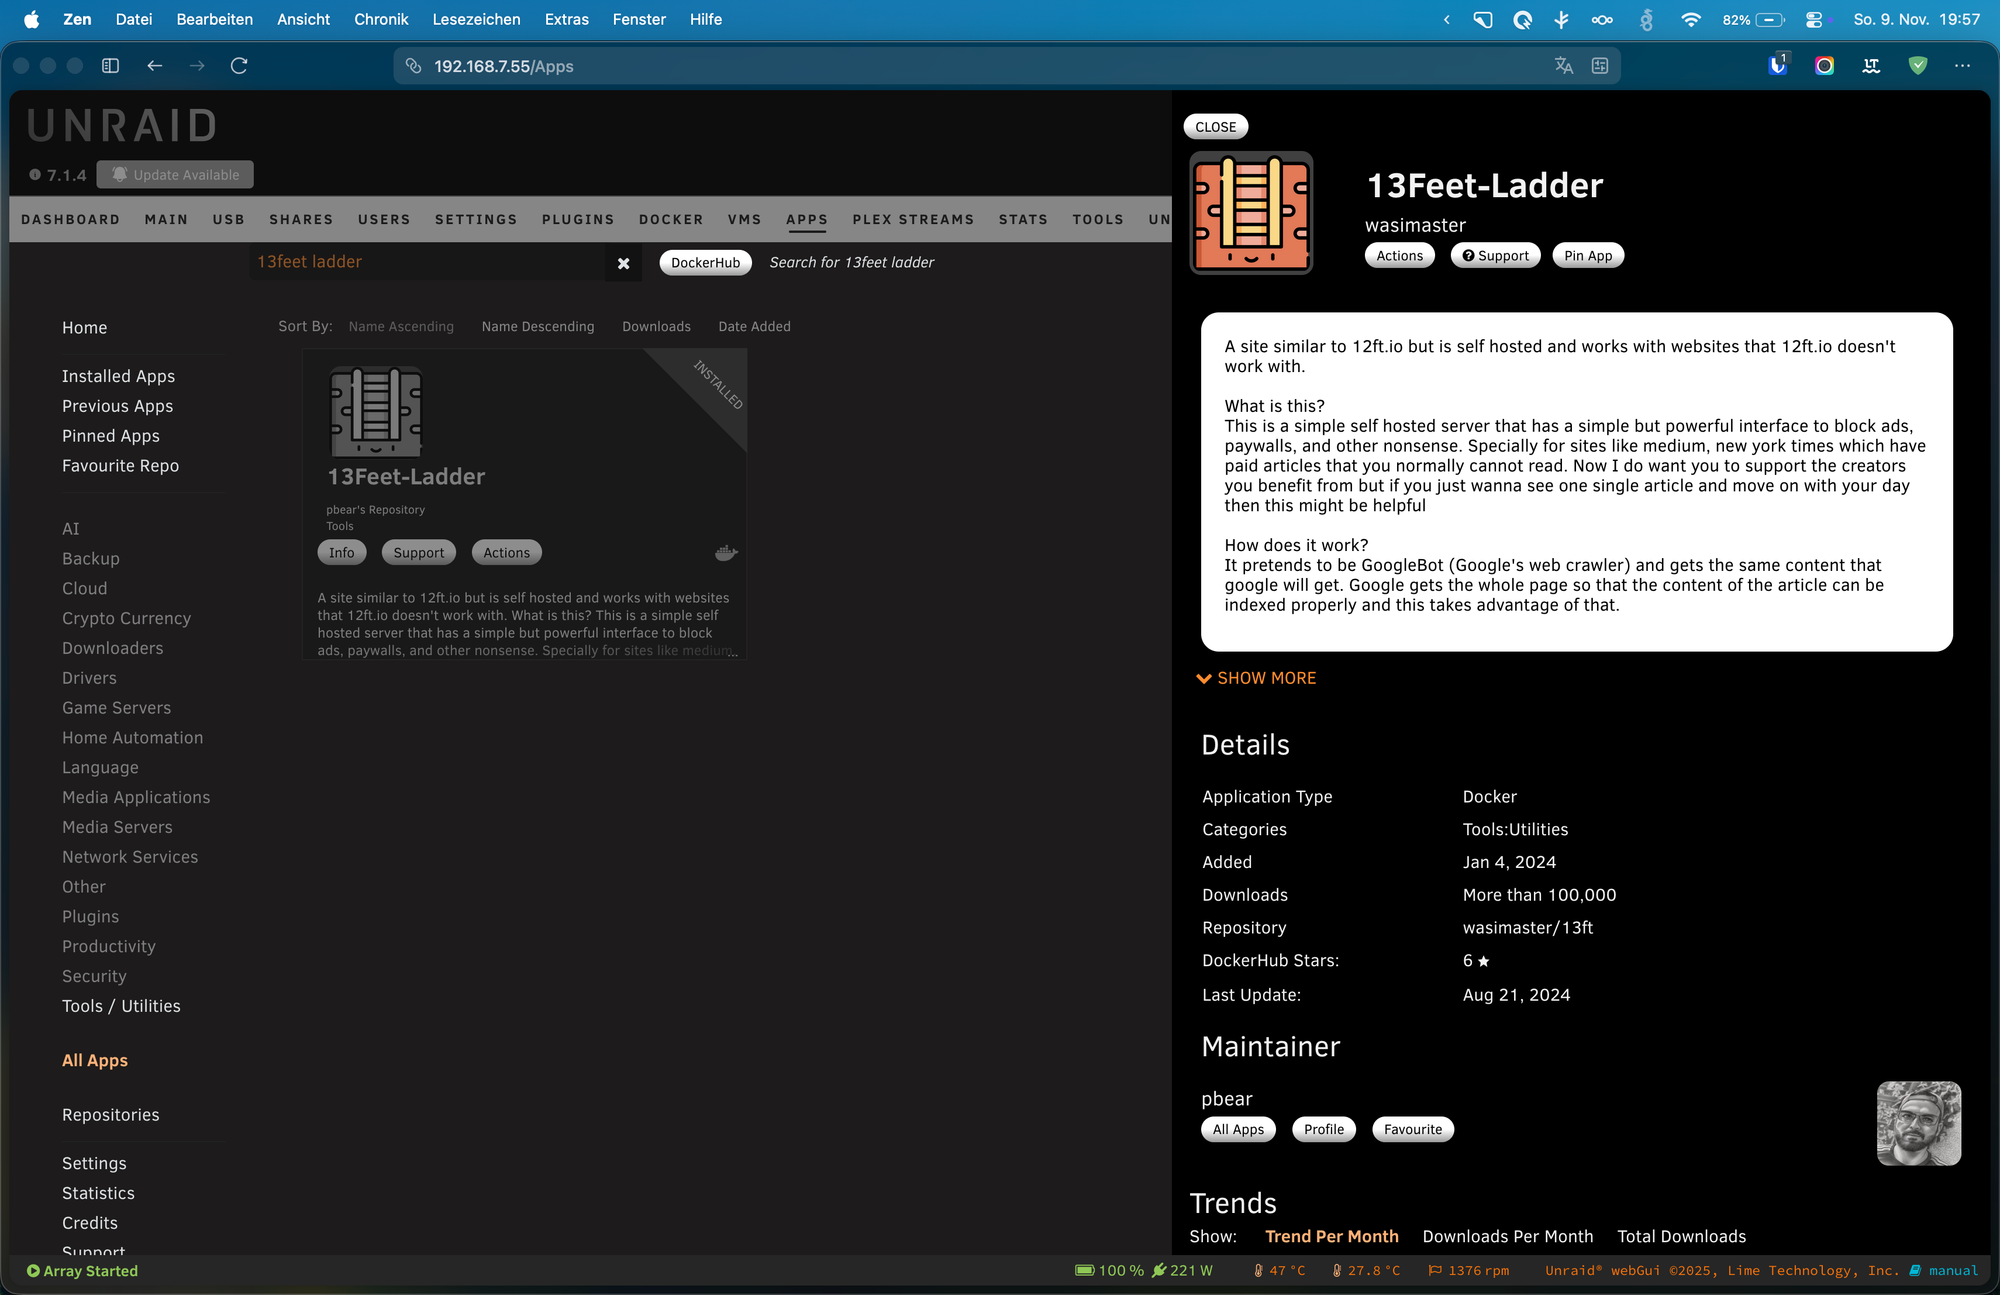Go back with the left arrow icon

154,66
